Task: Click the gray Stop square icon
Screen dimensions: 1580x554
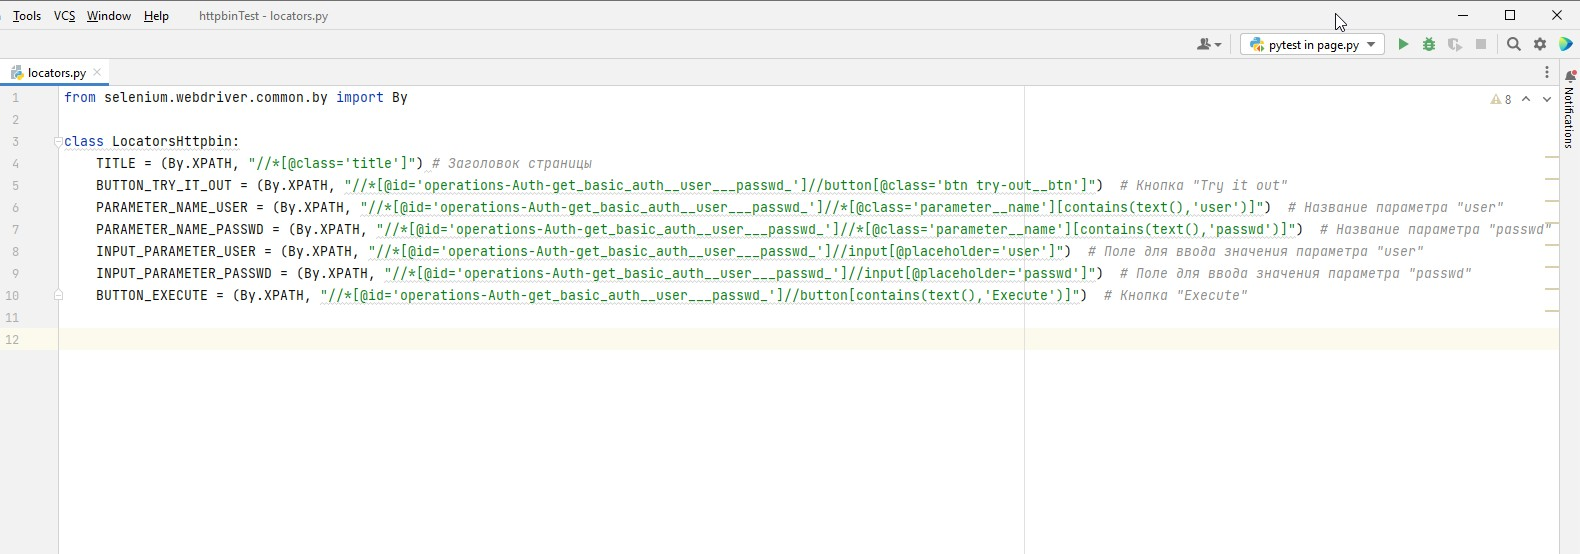Action: click(1481, 44)
